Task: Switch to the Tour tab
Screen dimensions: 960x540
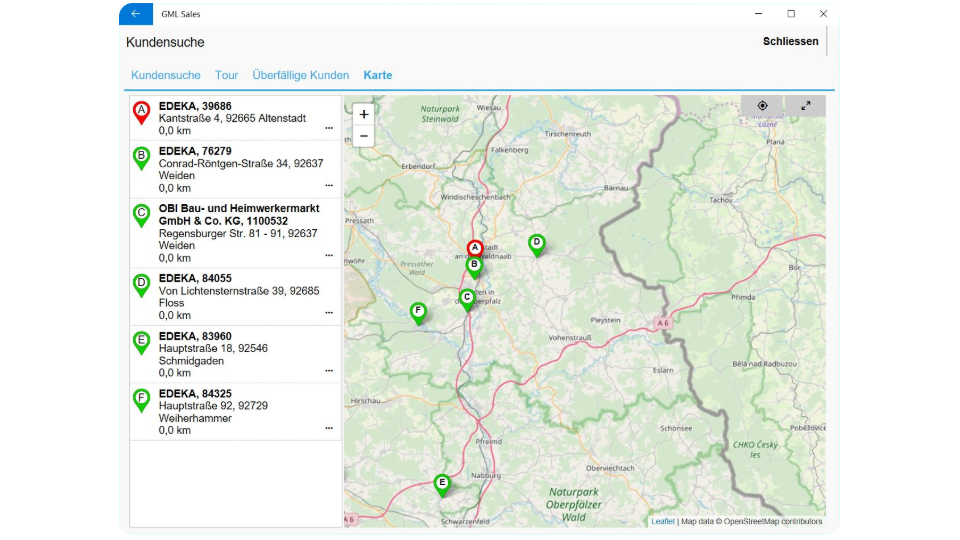Action: pyautogui.click(x=227, y=75)
